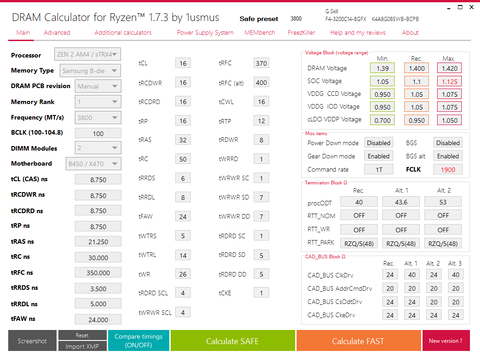The image size is (480, 361).
Task: Click the Reset button
Action: [82, 335]
